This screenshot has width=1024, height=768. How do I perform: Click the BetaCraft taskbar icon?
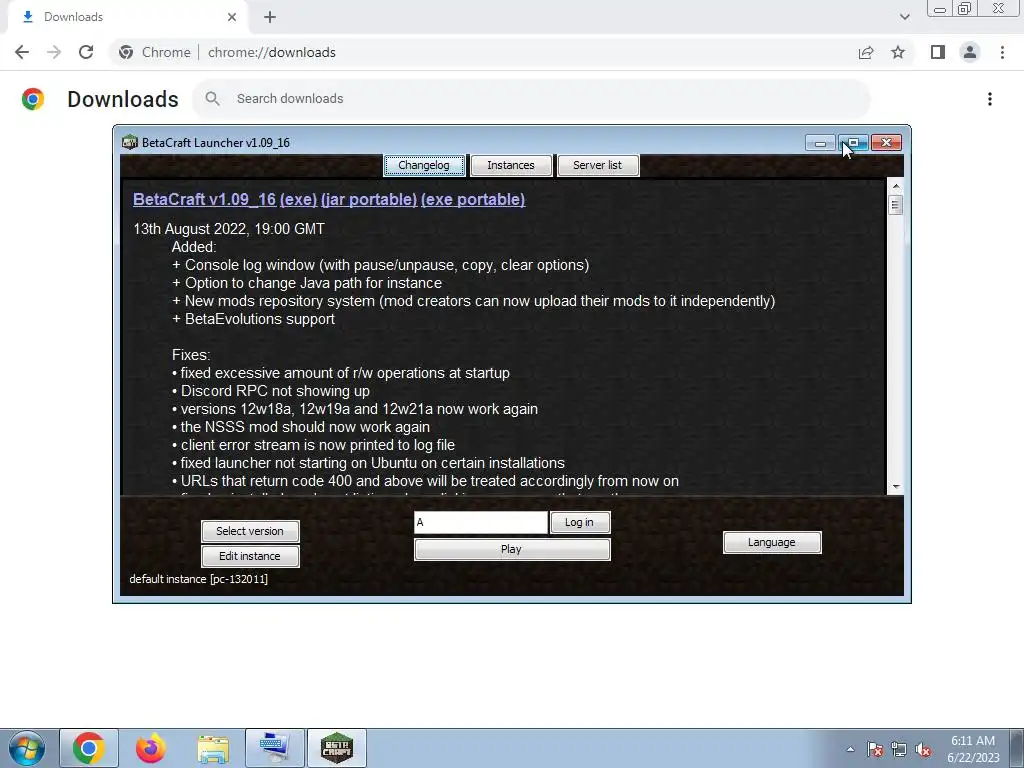coord(336,748)
